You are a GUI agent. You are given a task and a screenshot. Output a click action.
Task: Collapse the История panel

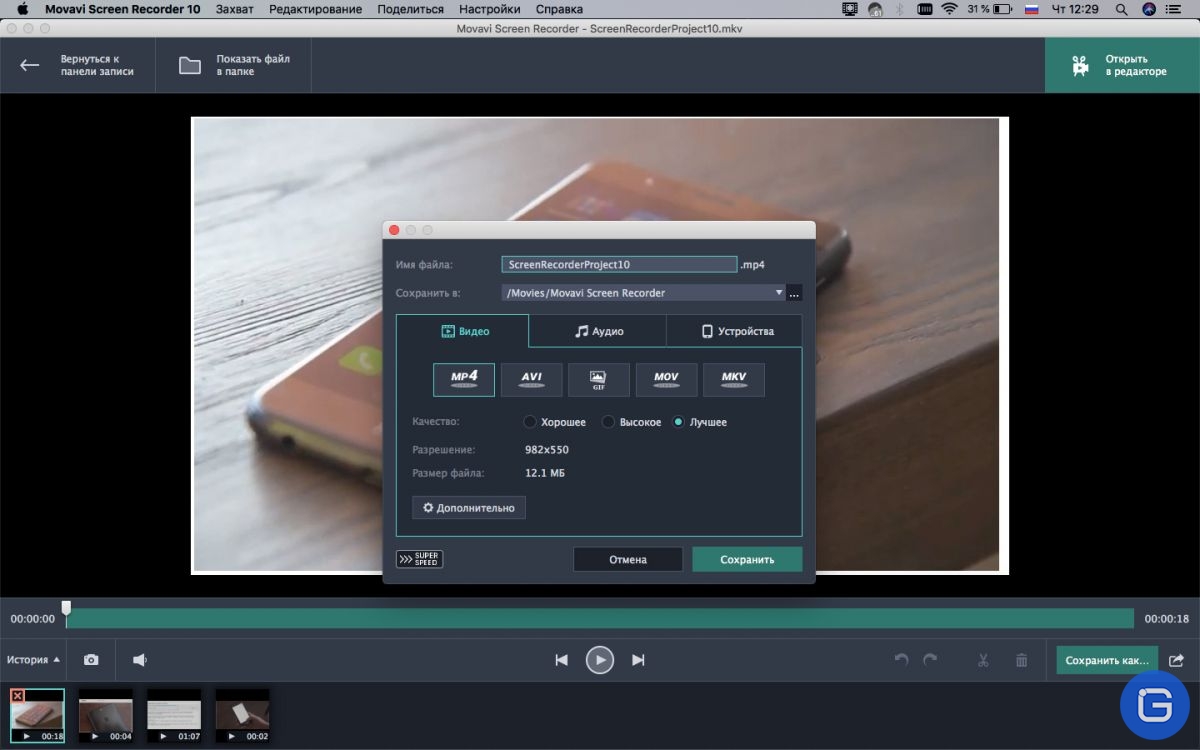[33, 660]
